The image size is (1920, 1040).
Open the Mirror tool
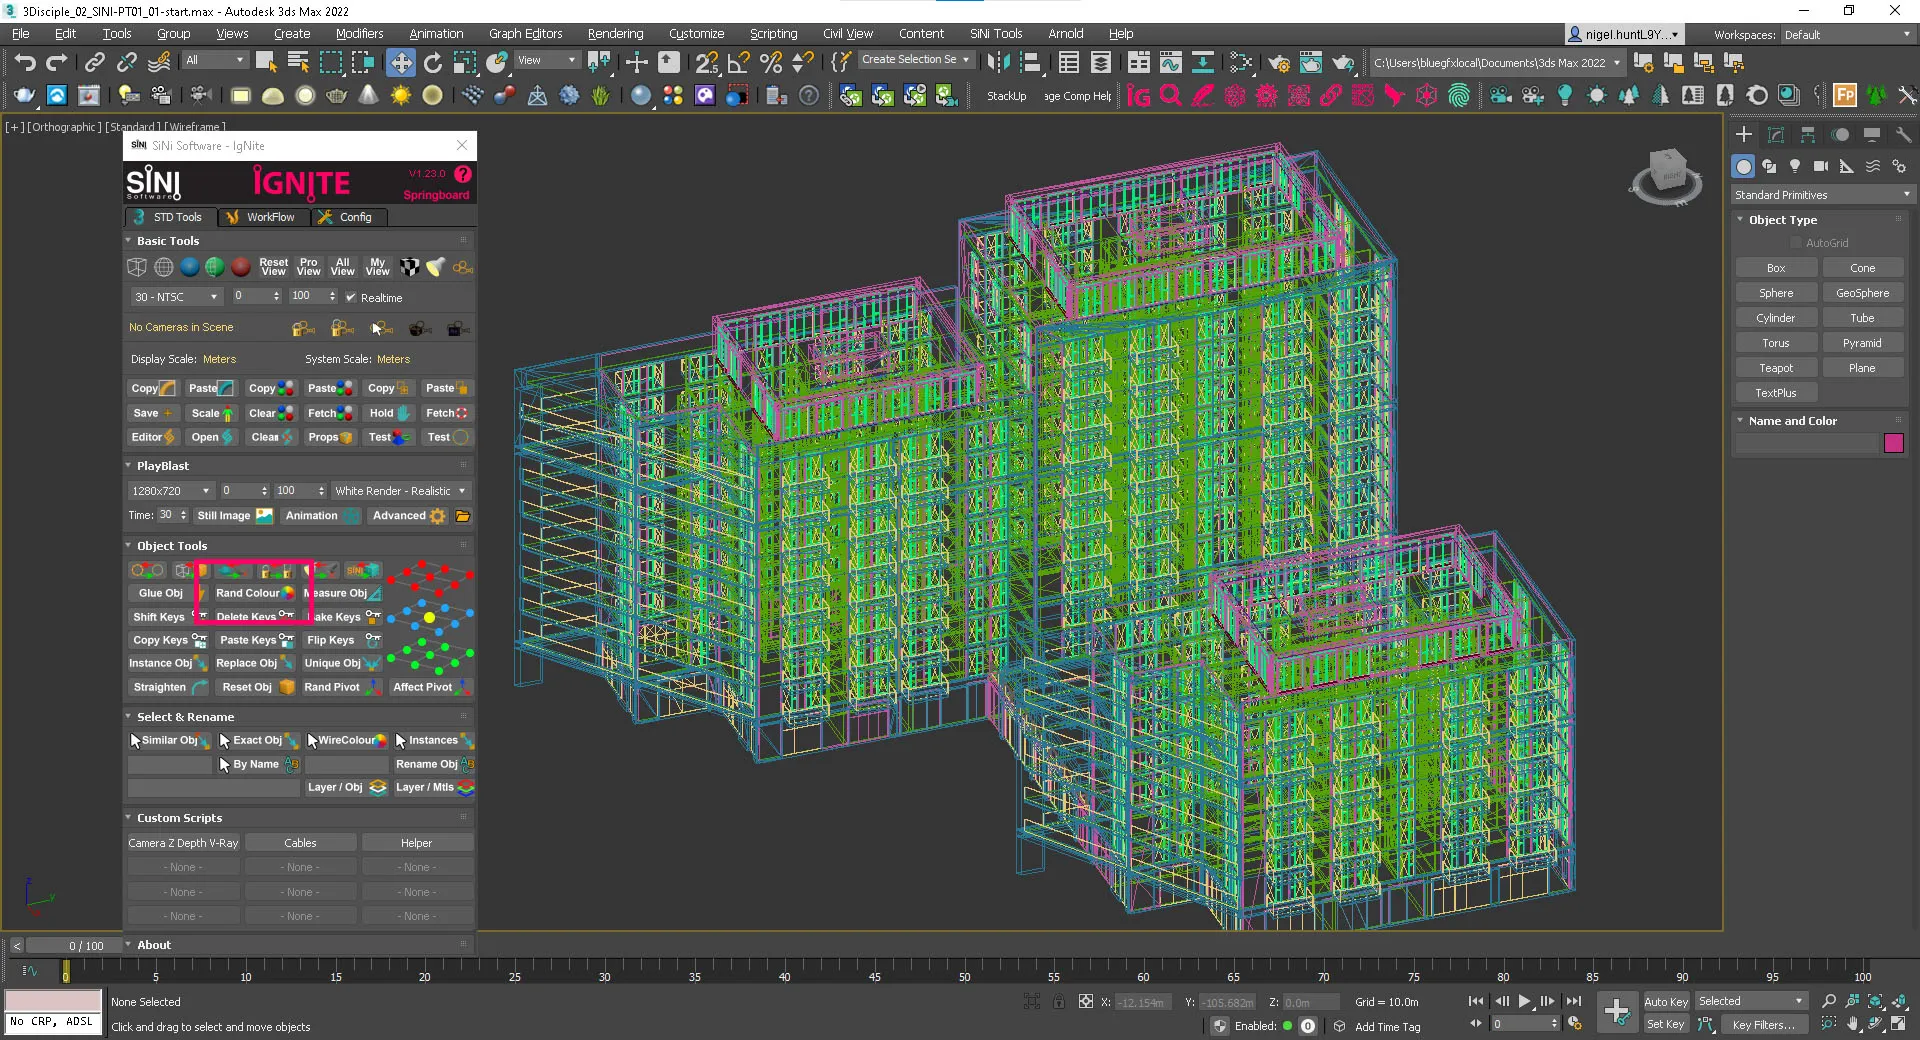pos(998,63)
